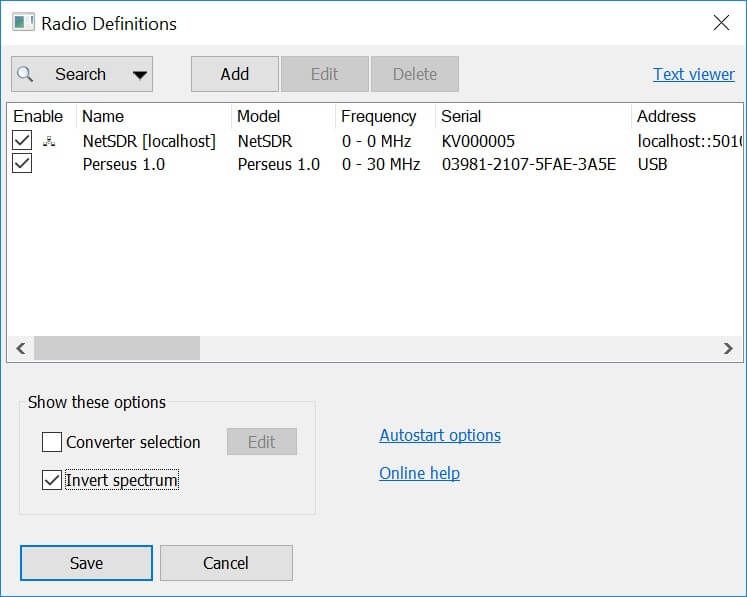Screen dimensions: 747x597
Task: Disable the NetSDR [localhost] radio checkbox
Action: coord(22,141)
